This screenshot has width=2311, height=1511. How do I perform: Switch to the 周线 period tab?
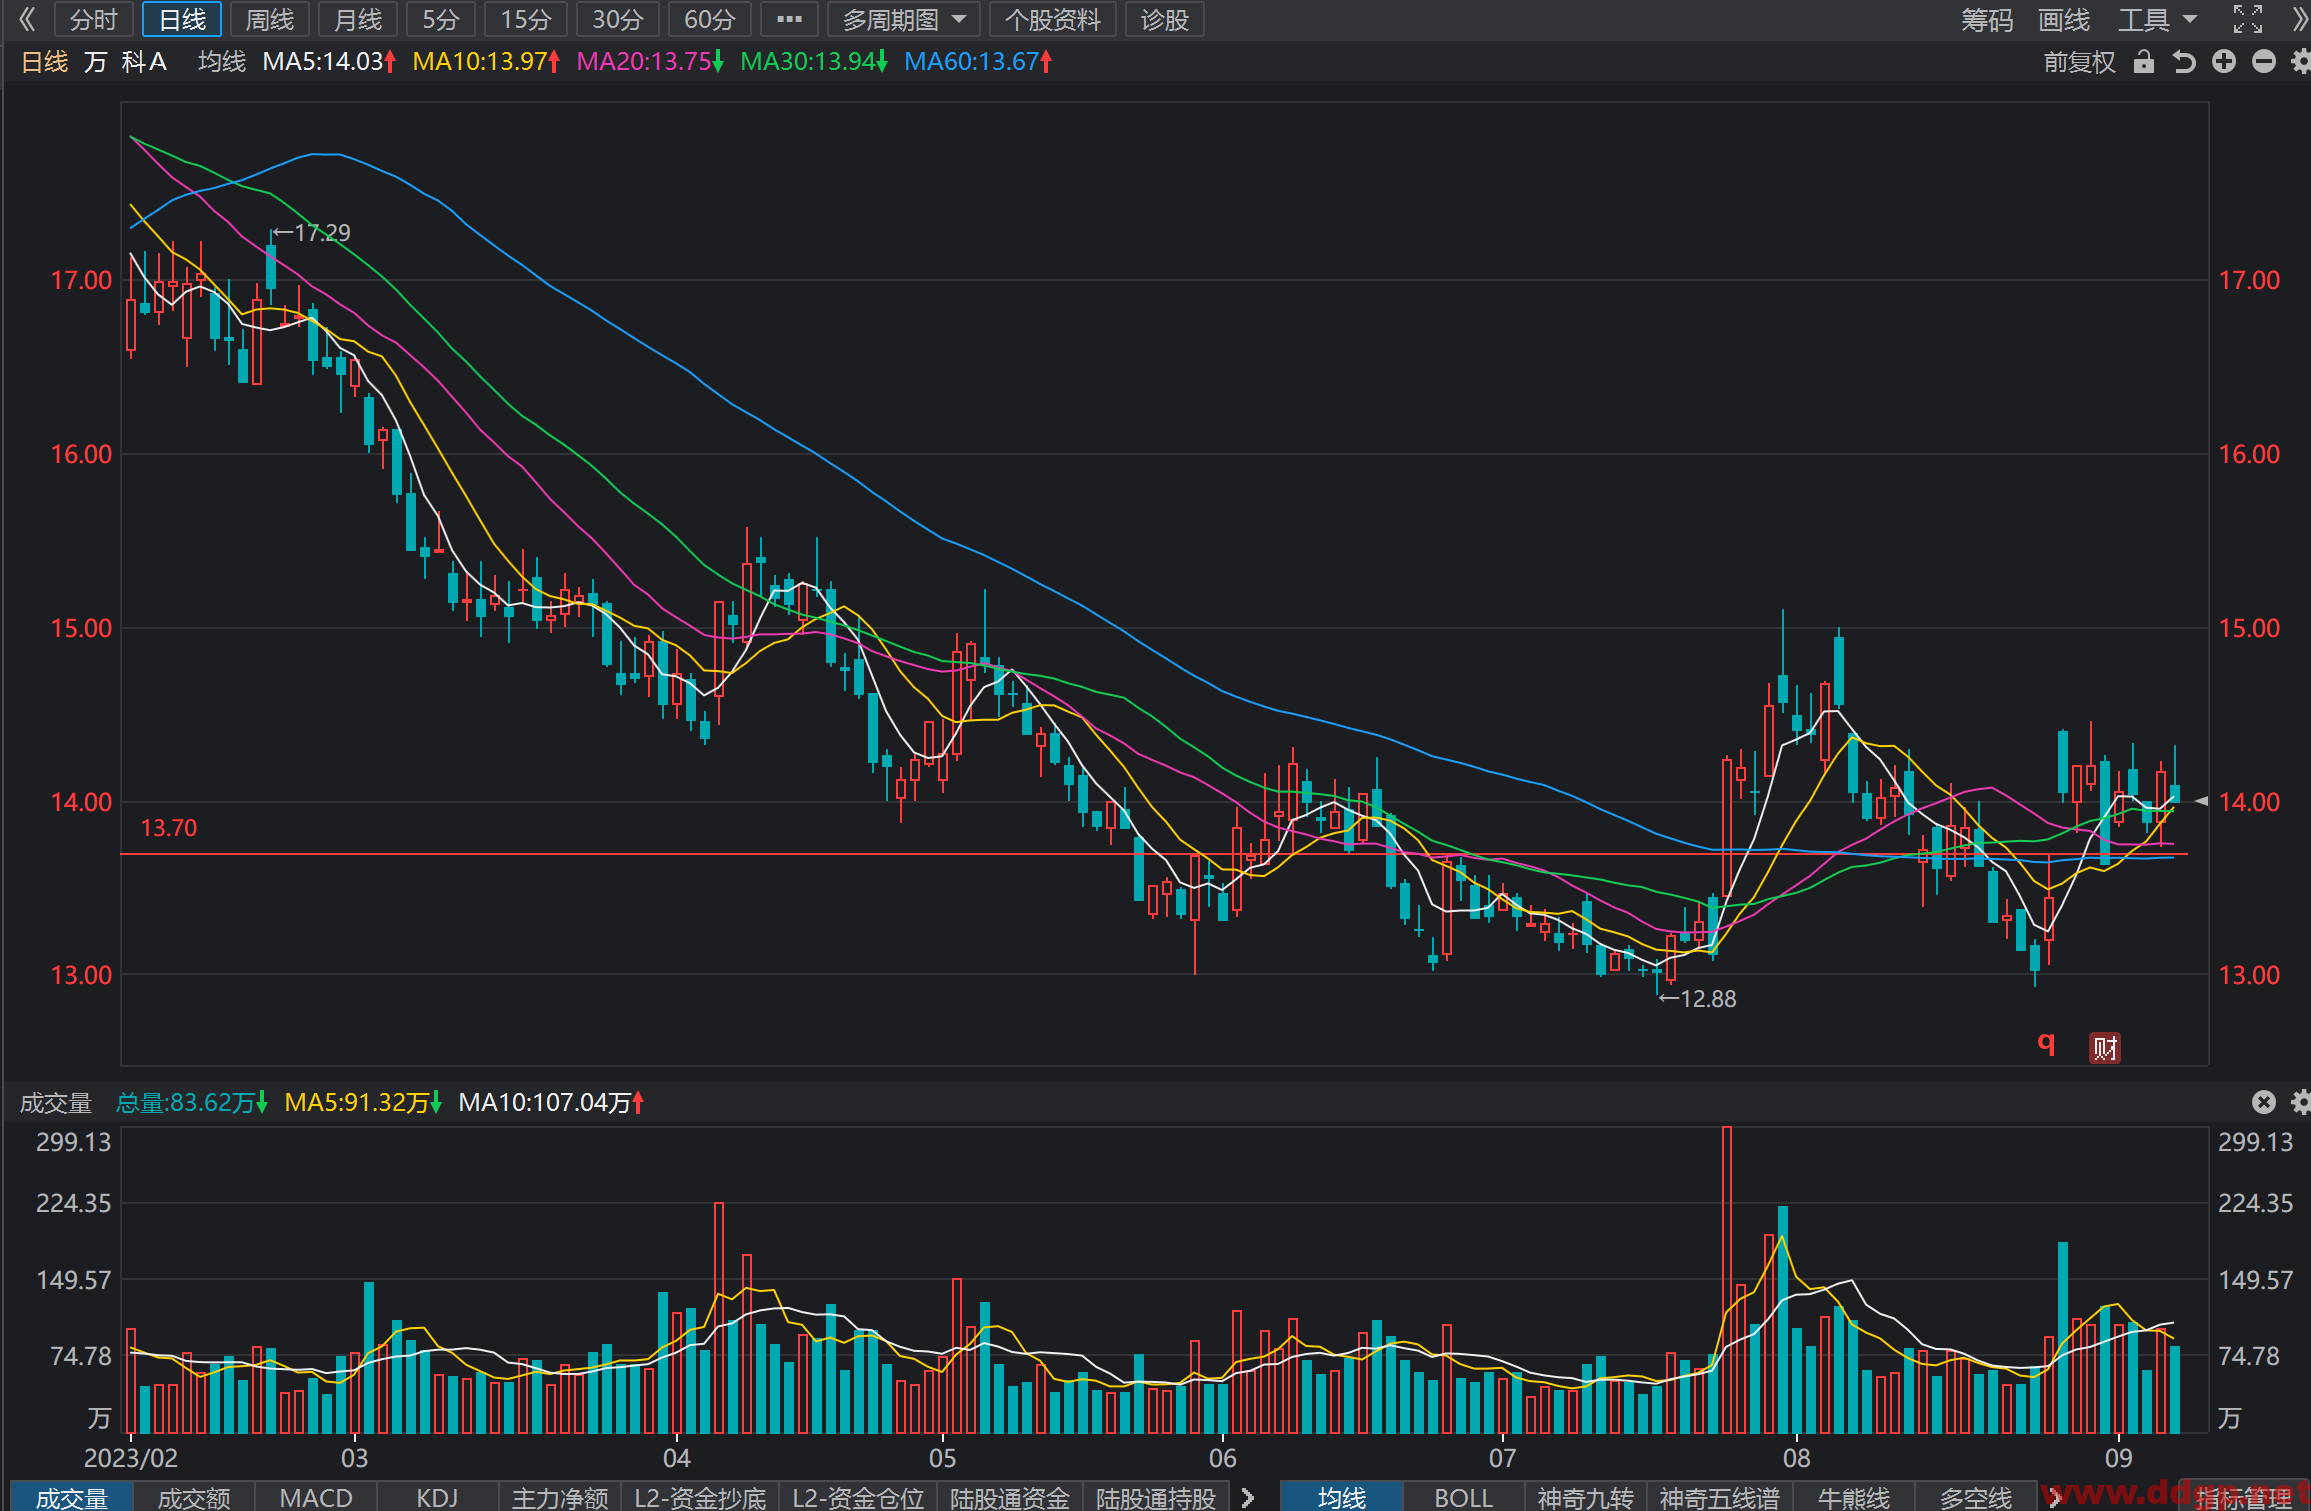[x=270, y=20]
